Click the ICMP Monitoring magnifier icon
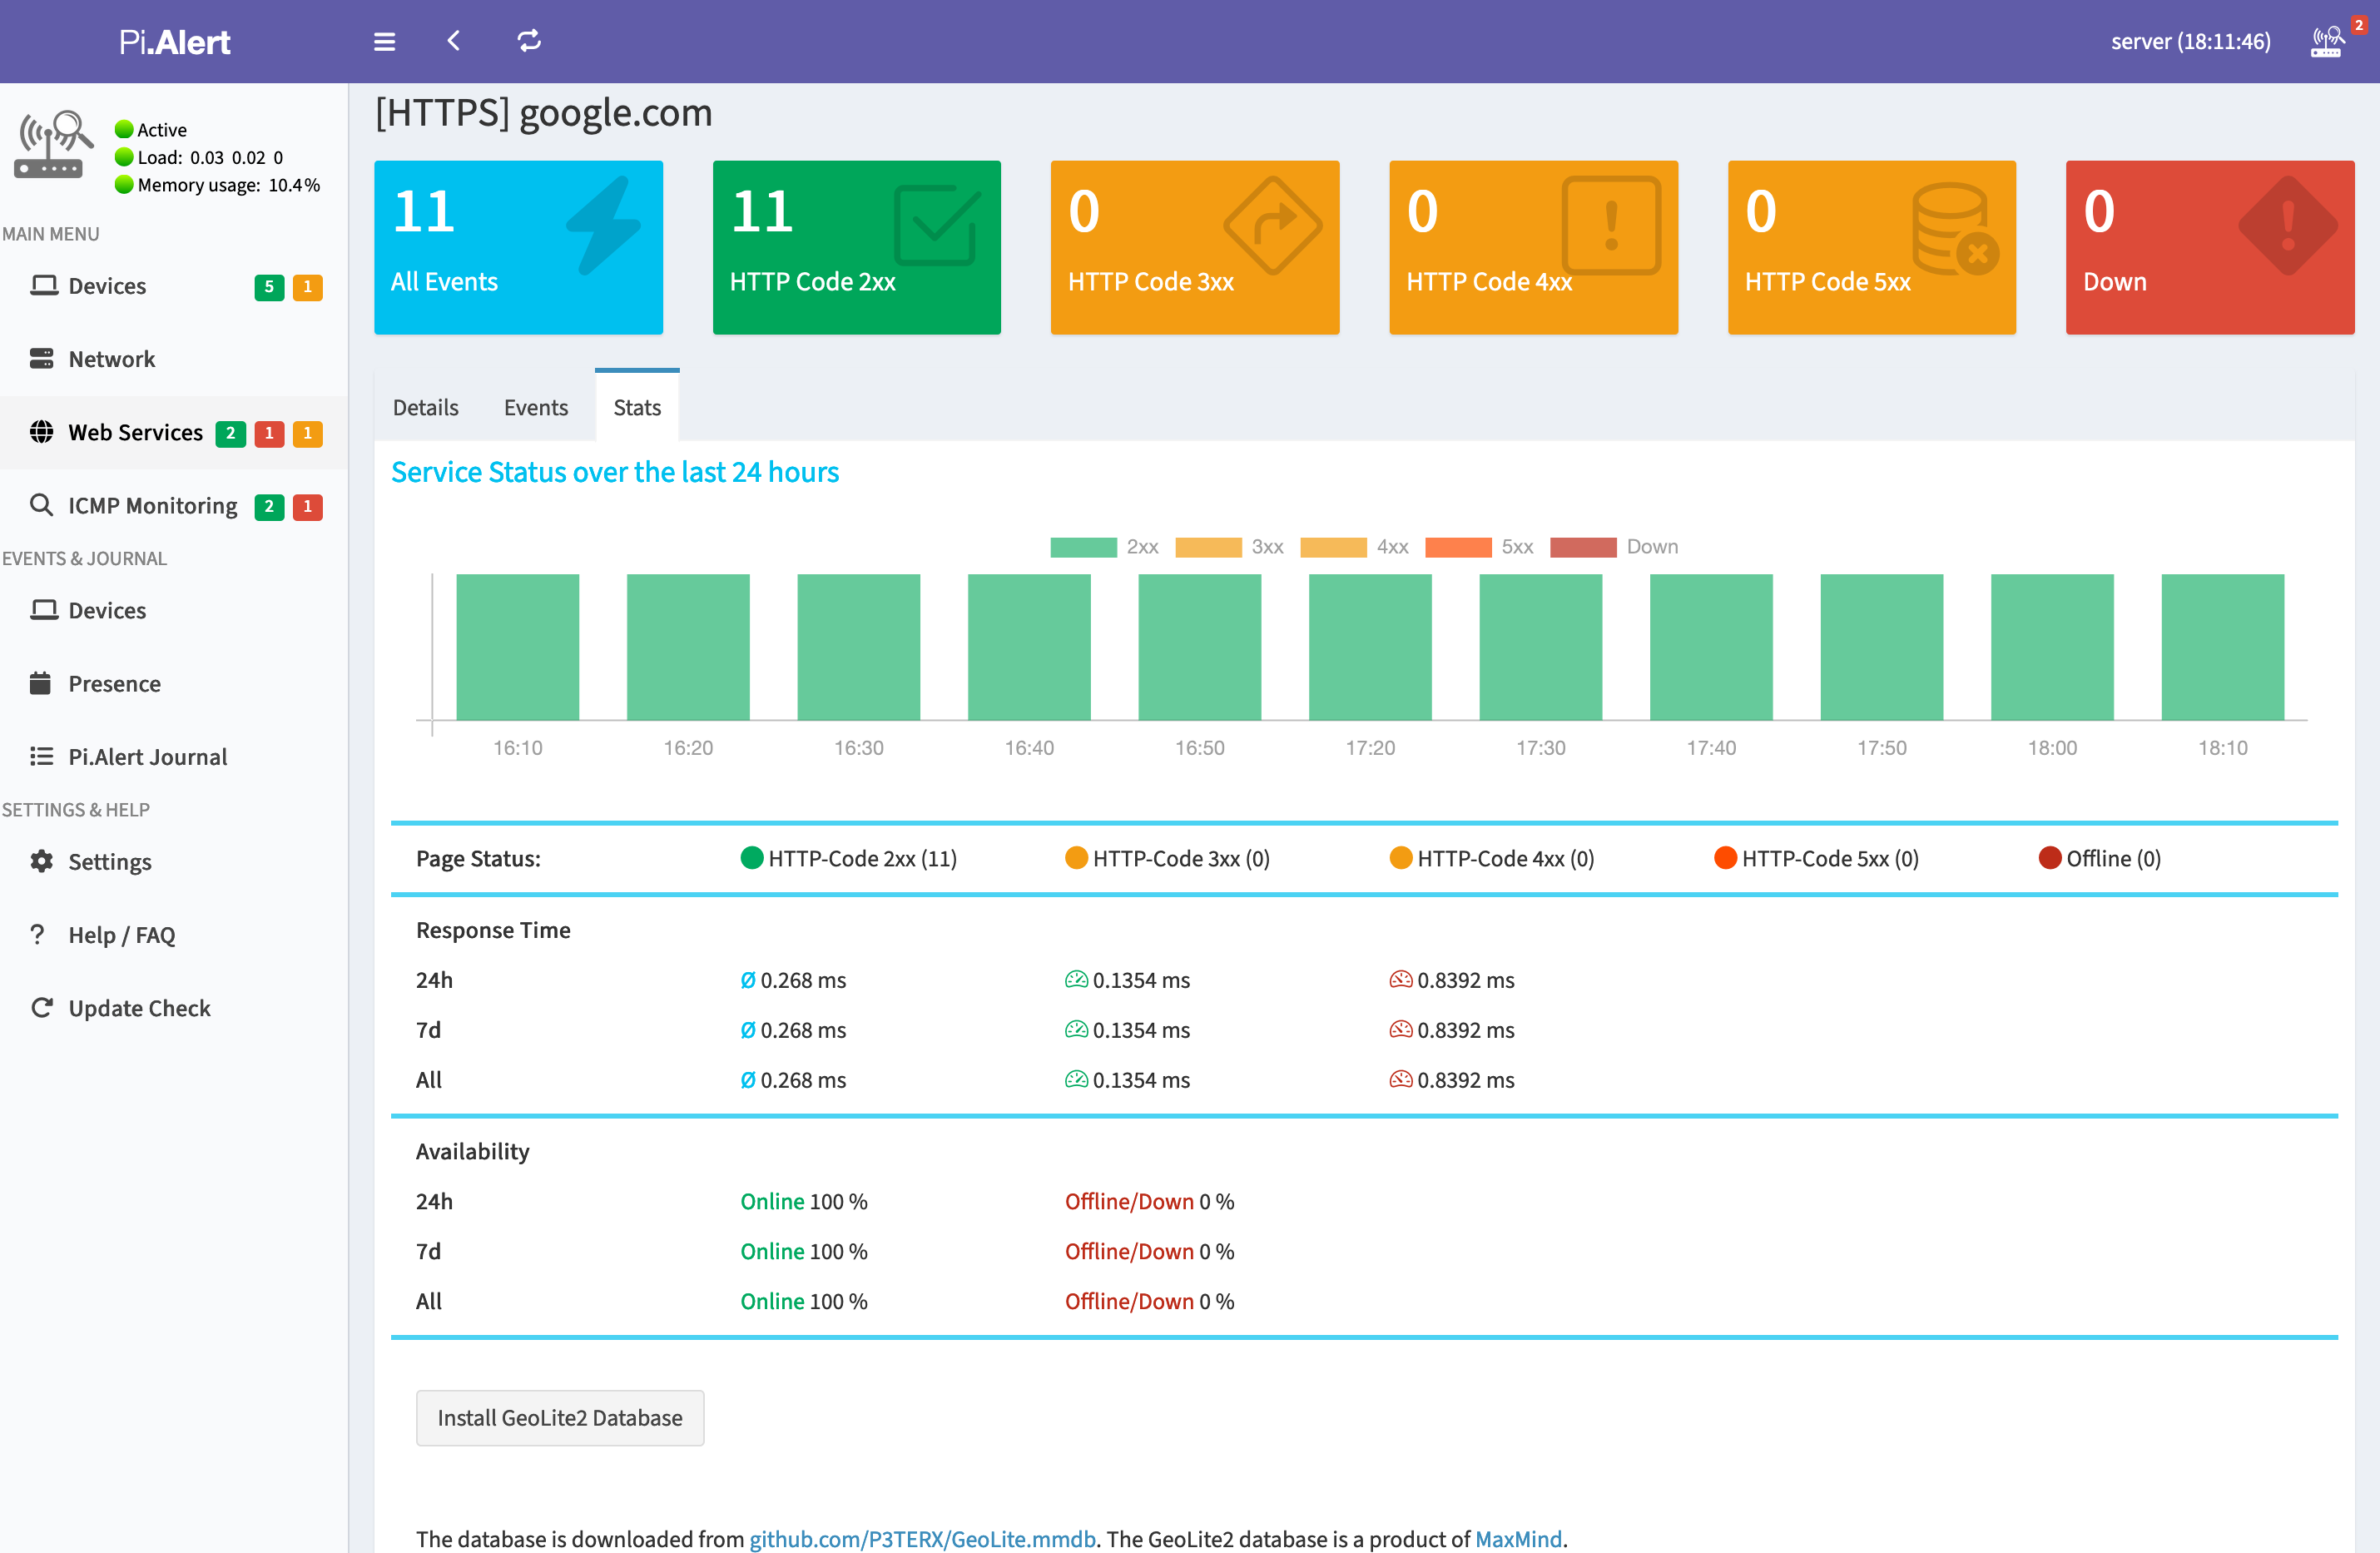Viewport: 2380px width, 1553px height. pos(41,505)
